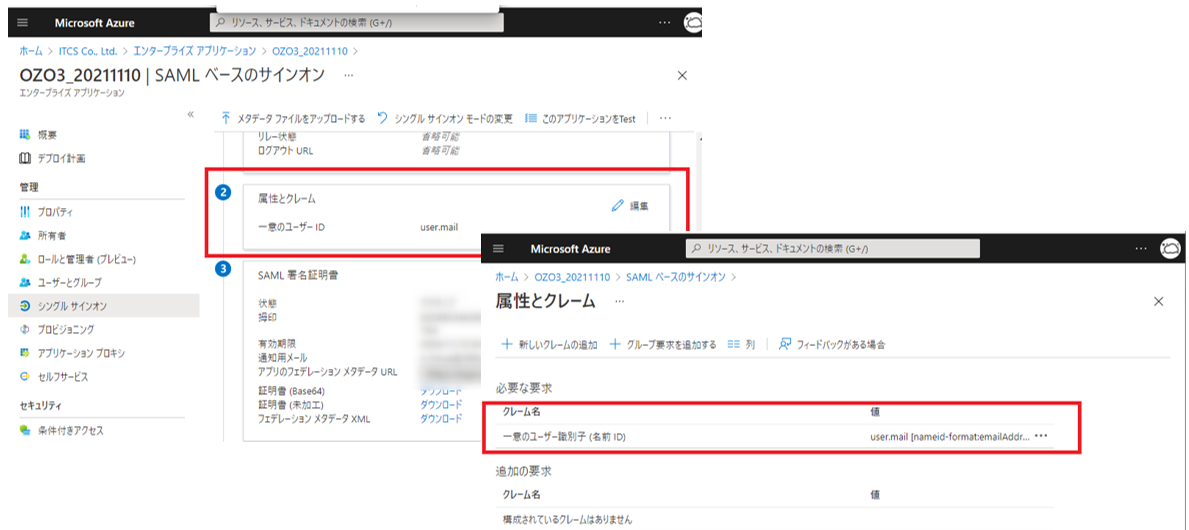1189x530 pixels.
Task: Open account avatar in top Azure header
Action: 692,23
